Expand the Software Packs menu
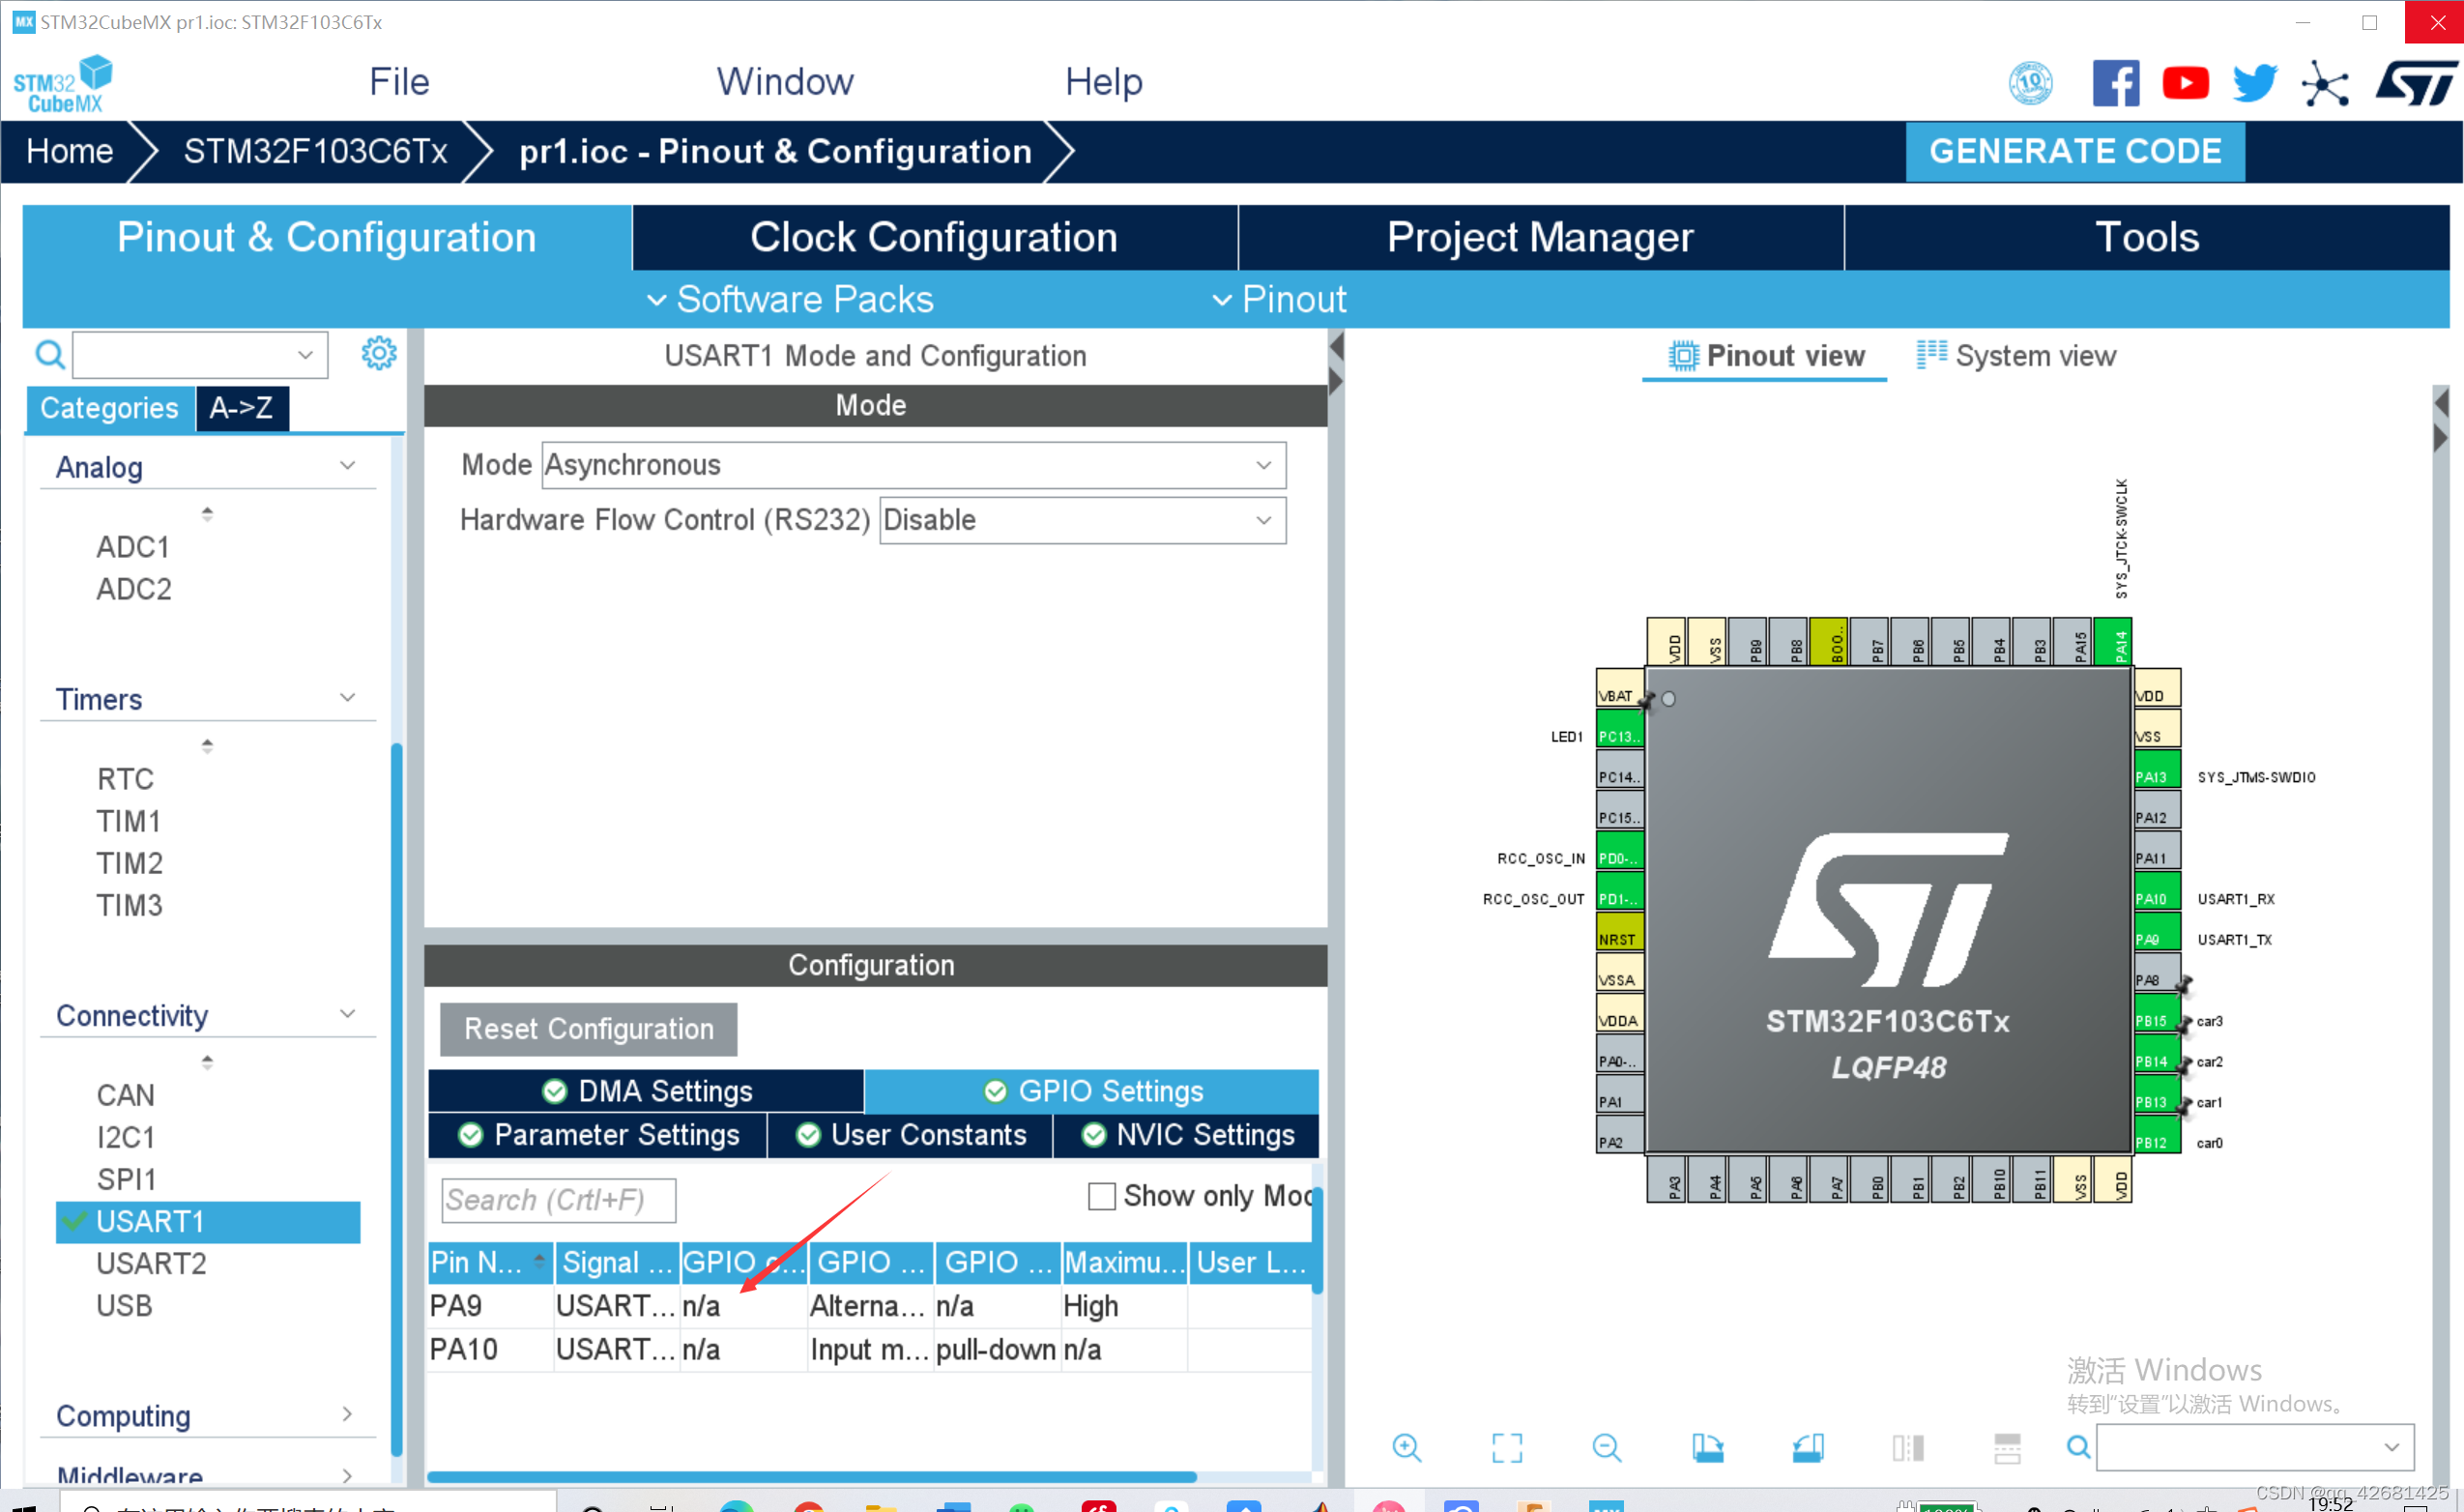Screen dimensions: 2464x1512 point(790,299)
